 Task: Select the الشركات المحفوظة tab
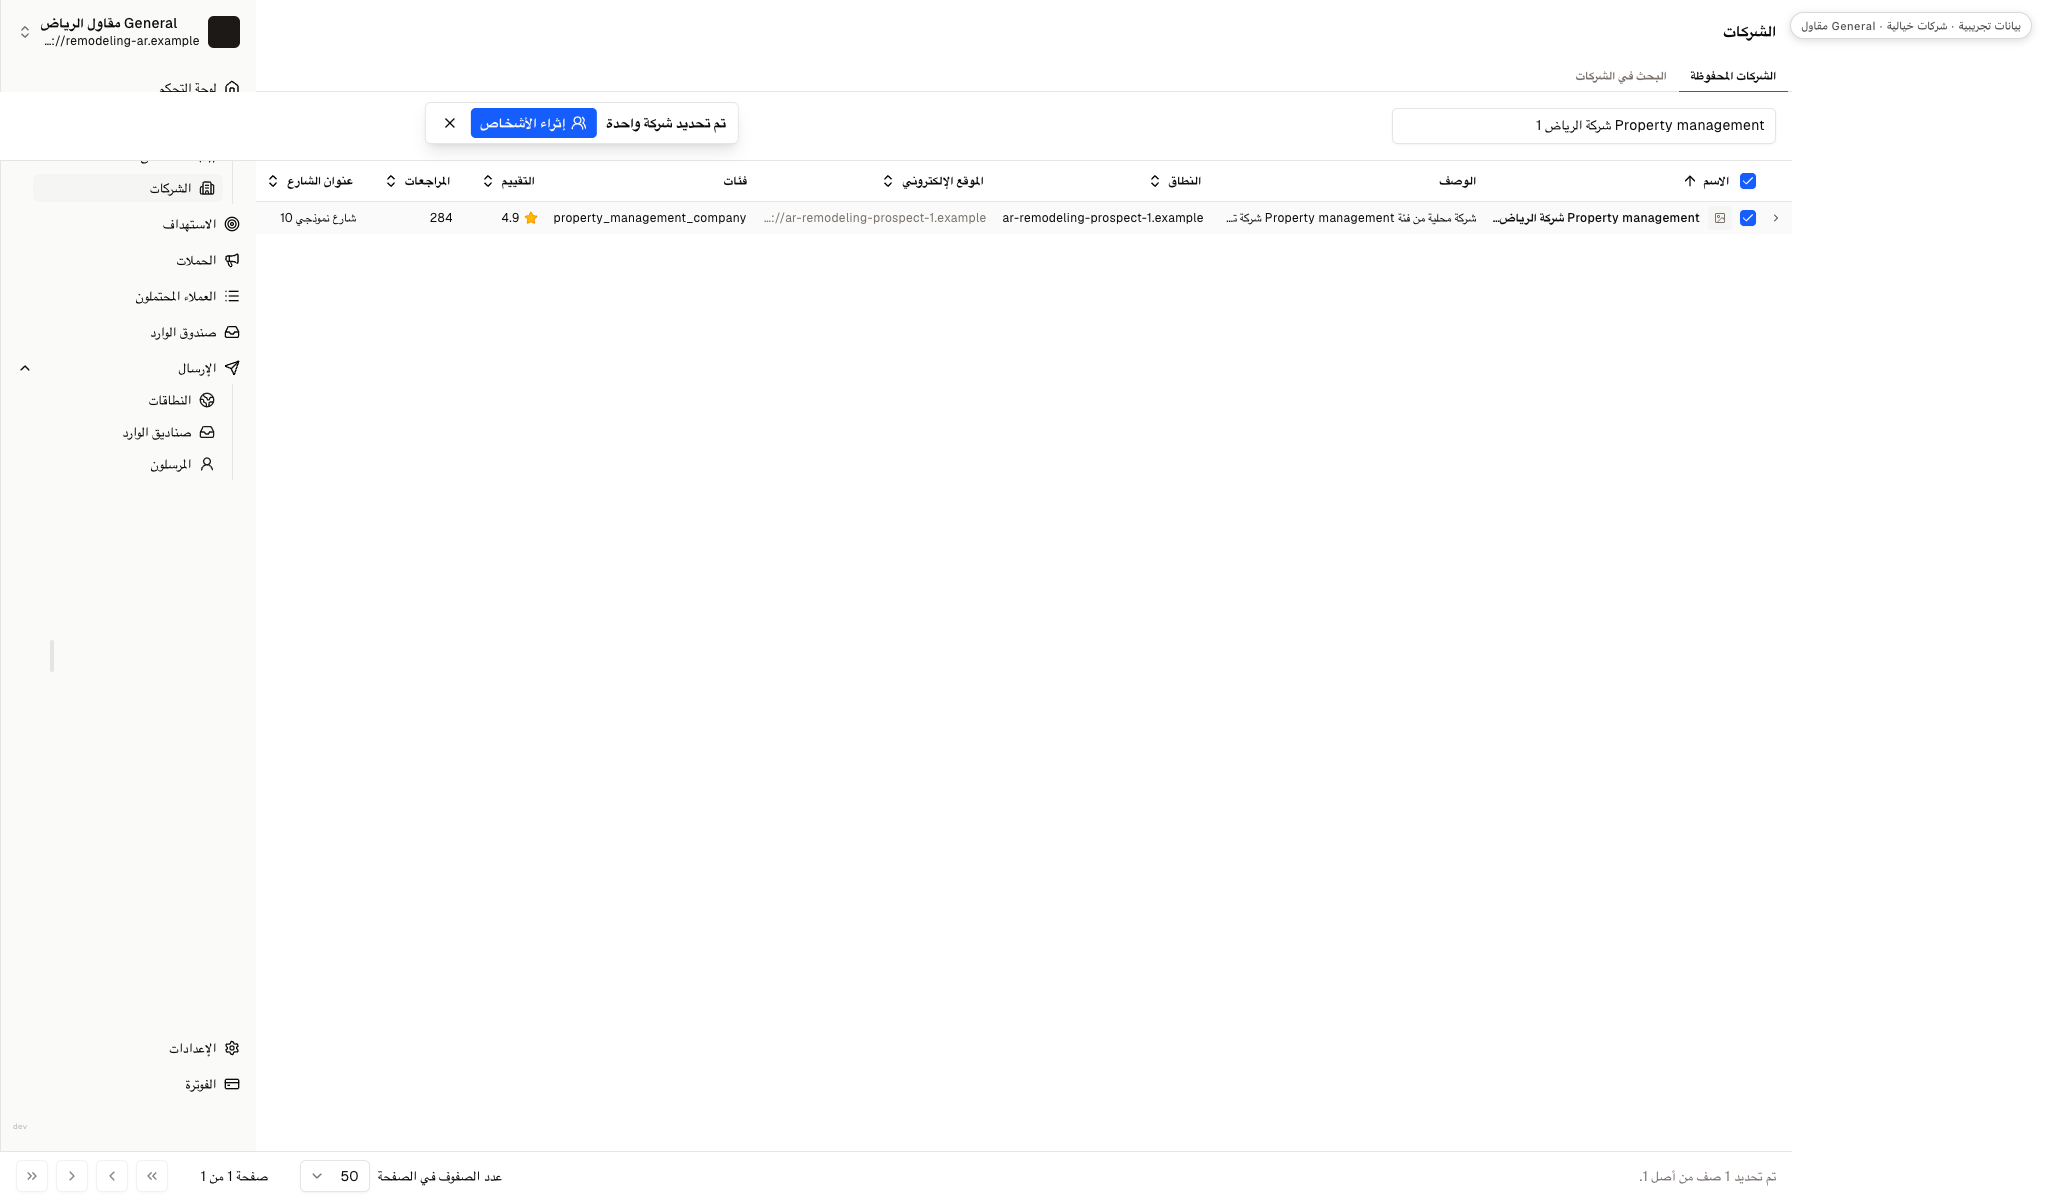pos(1733,76)
